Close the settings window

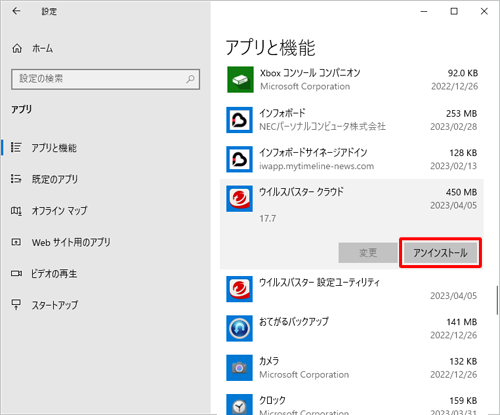point(484,11)
